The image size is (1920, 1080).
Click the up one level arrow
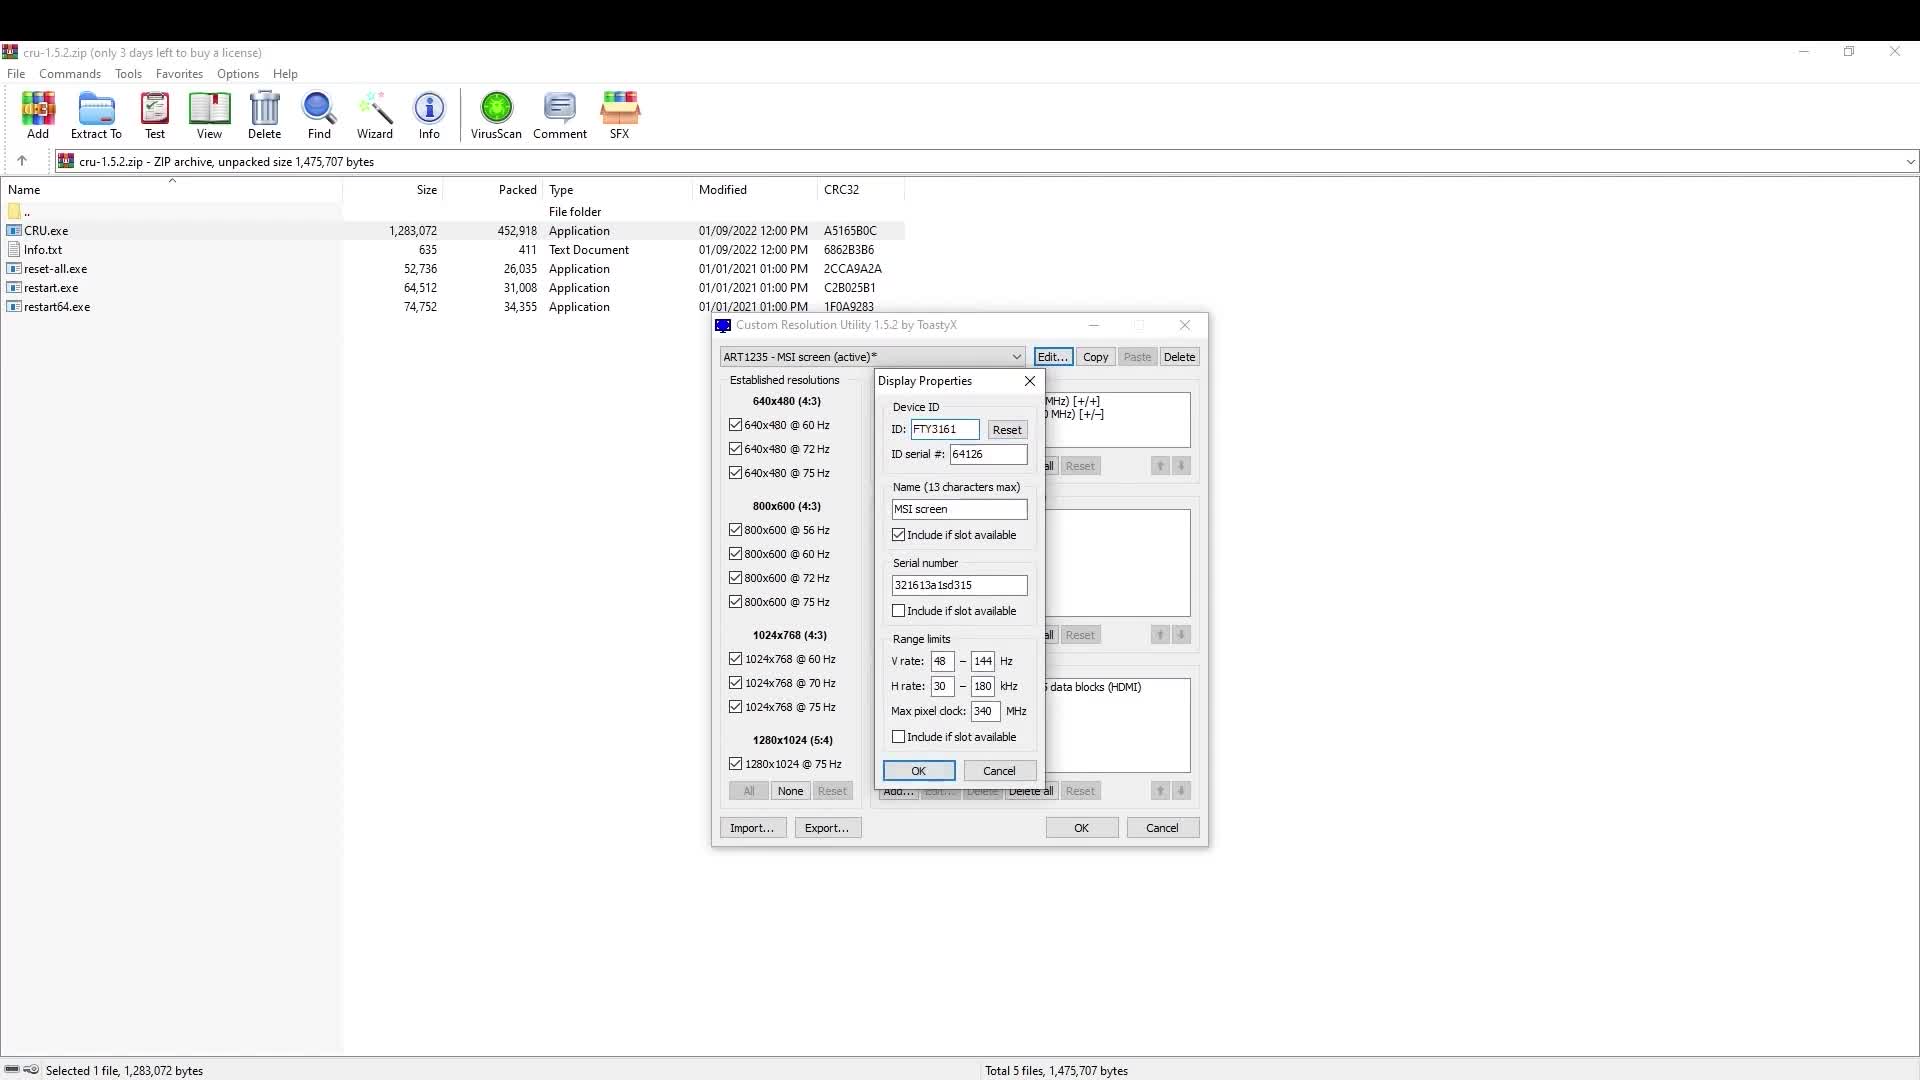(x=22, y=161)
